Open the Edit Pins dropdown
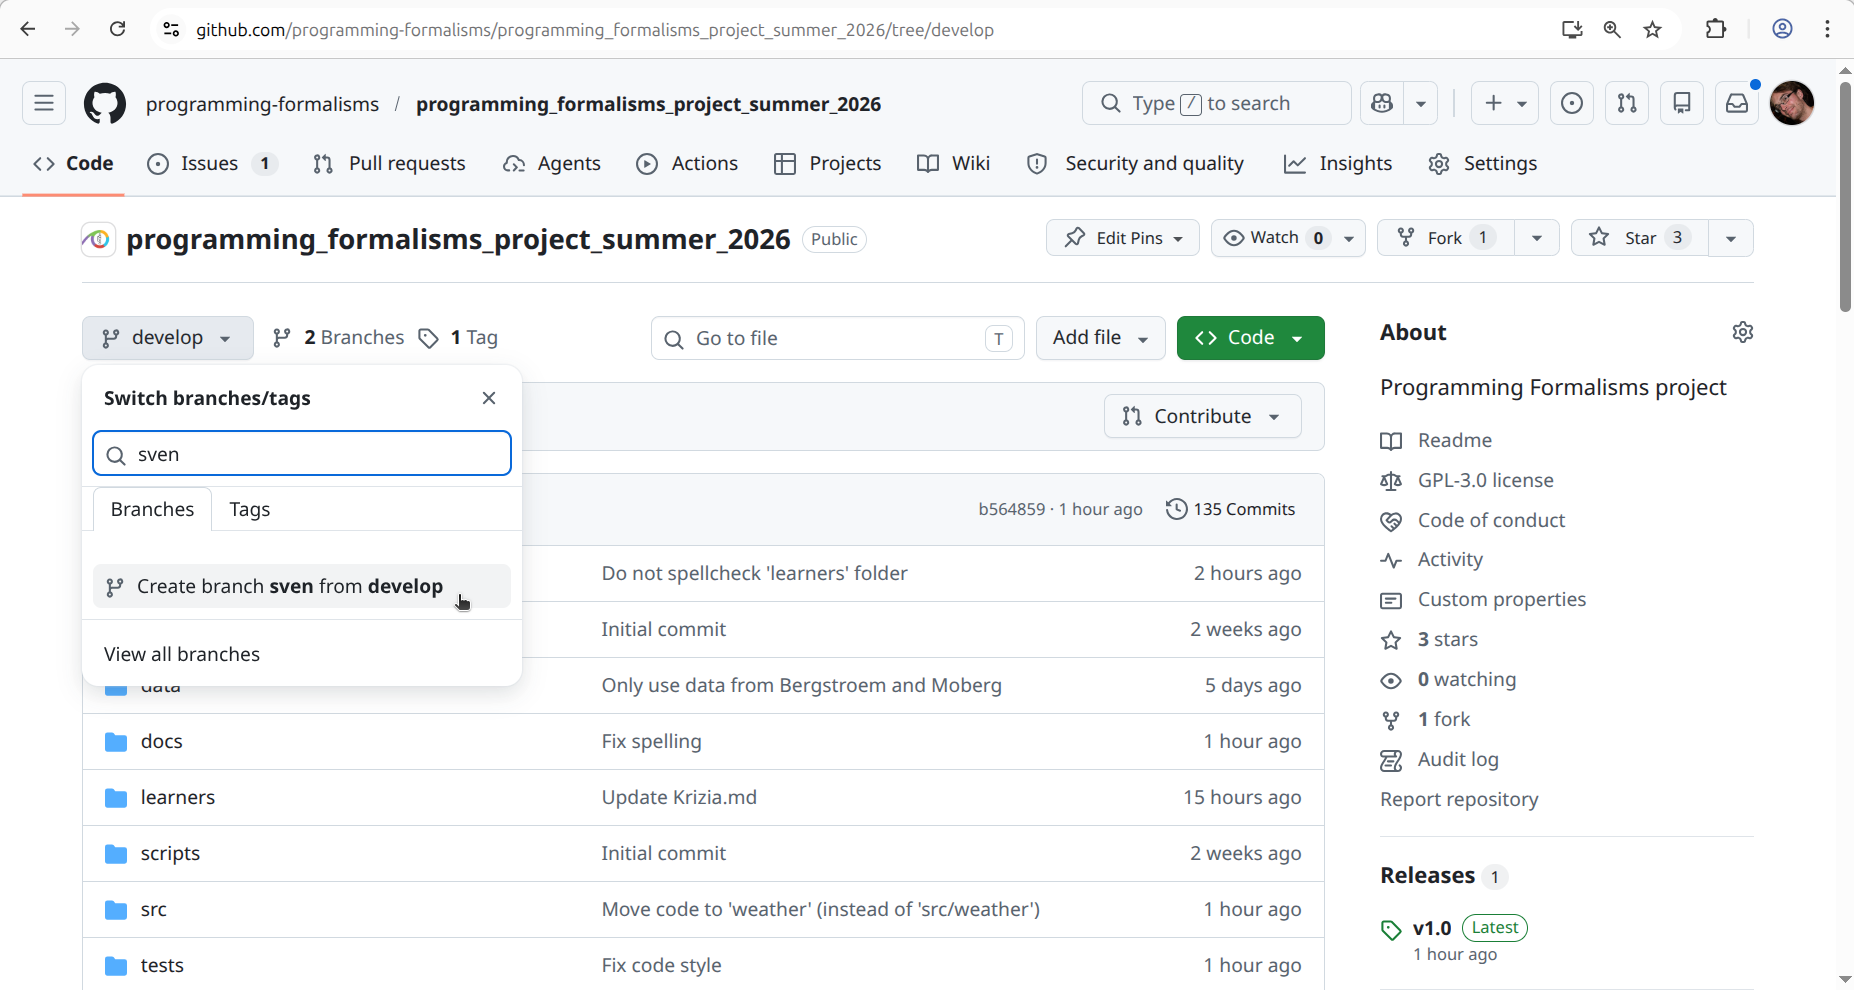 1123,238
